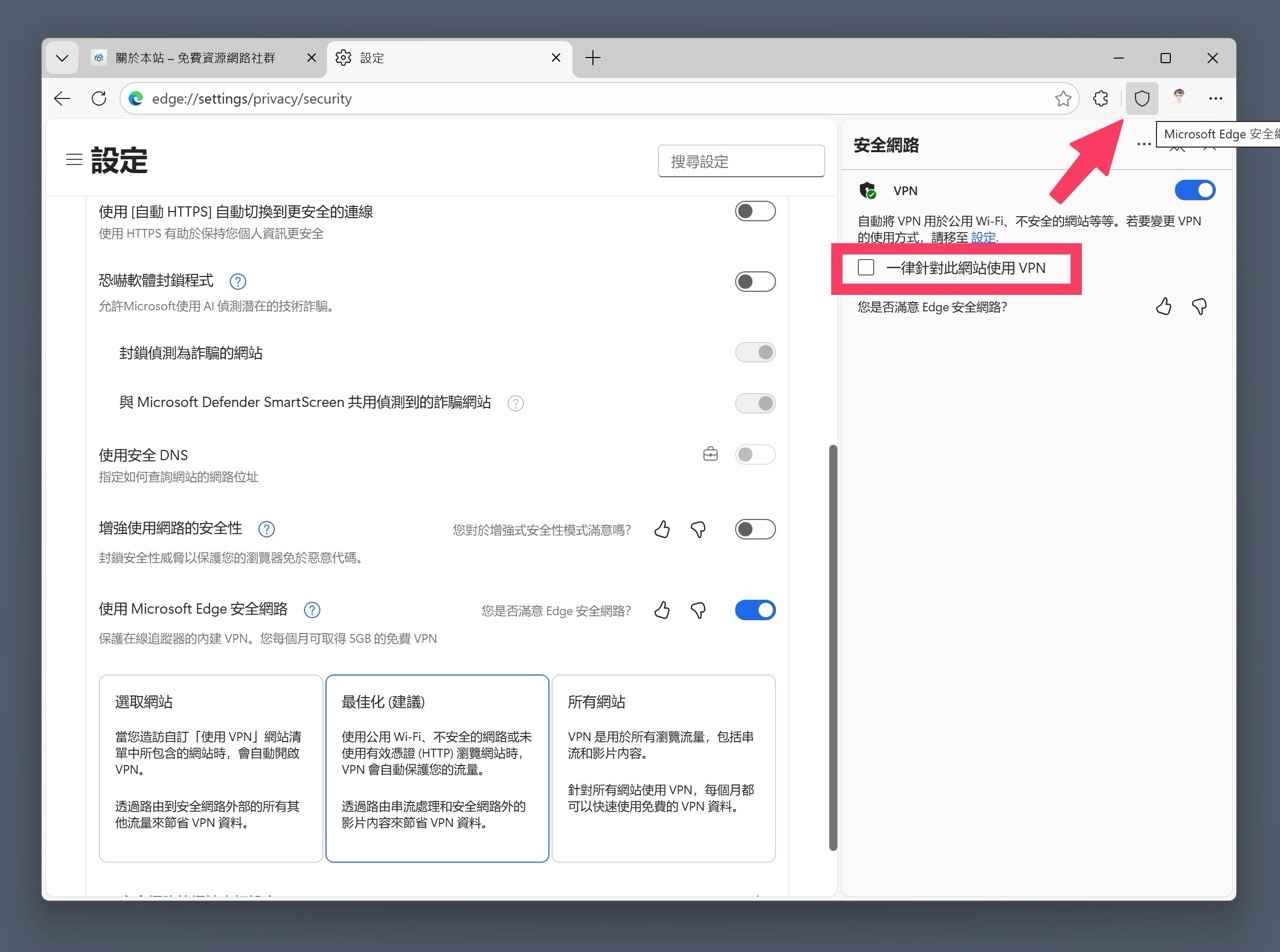The height and width of the screenshot is (952, 1280).
Task: Click inside the 搜尋設定 search field
Action: tap(741, 160)
